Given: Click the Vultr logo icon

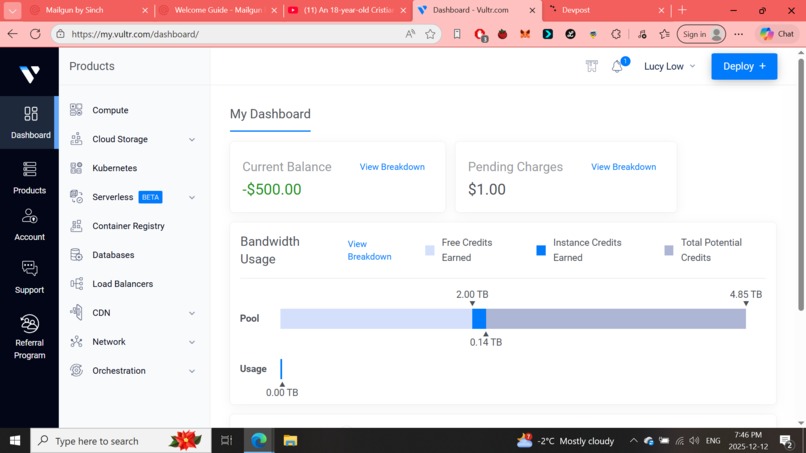Looking at the screenshot, I should [29, 74].
